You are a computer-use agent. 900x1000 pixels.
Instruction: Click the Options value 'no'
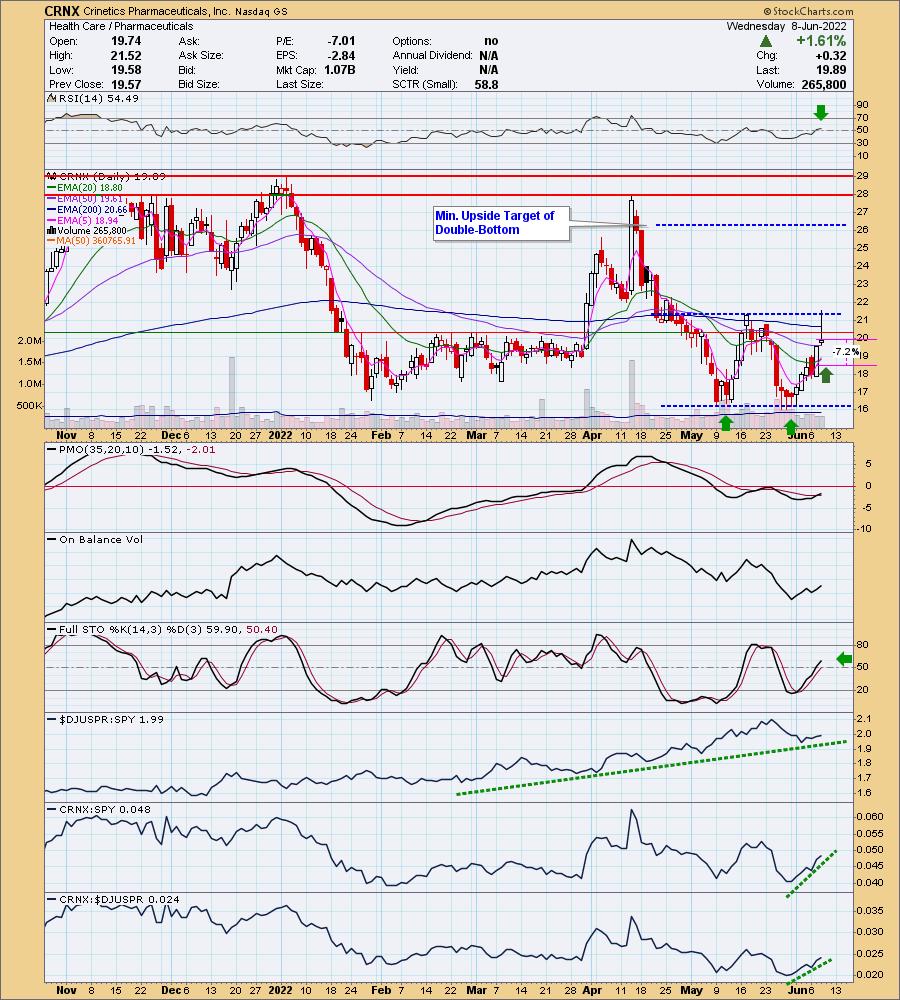[491, 41]
